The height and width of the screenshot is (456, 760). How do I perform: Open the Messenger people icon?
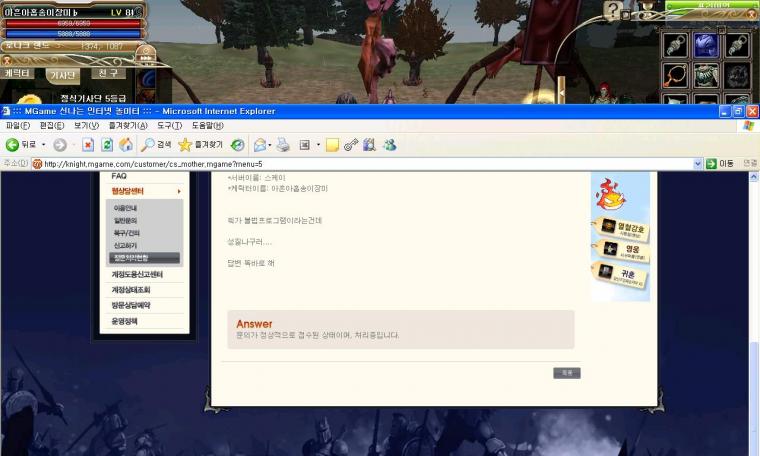[x=390, y=144]
